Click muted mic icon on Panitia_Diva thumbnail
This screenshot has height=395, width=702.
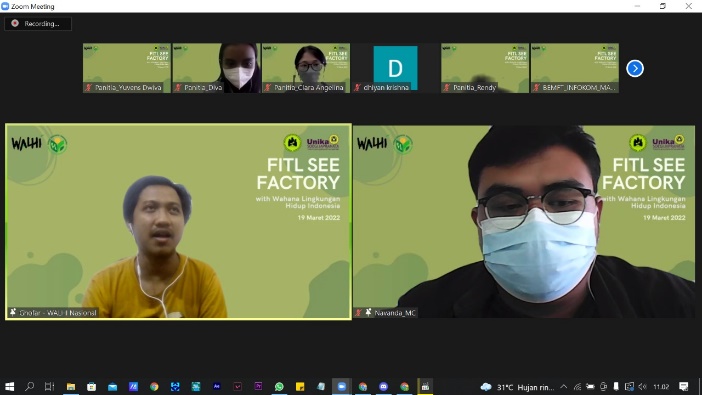(178, 88)
